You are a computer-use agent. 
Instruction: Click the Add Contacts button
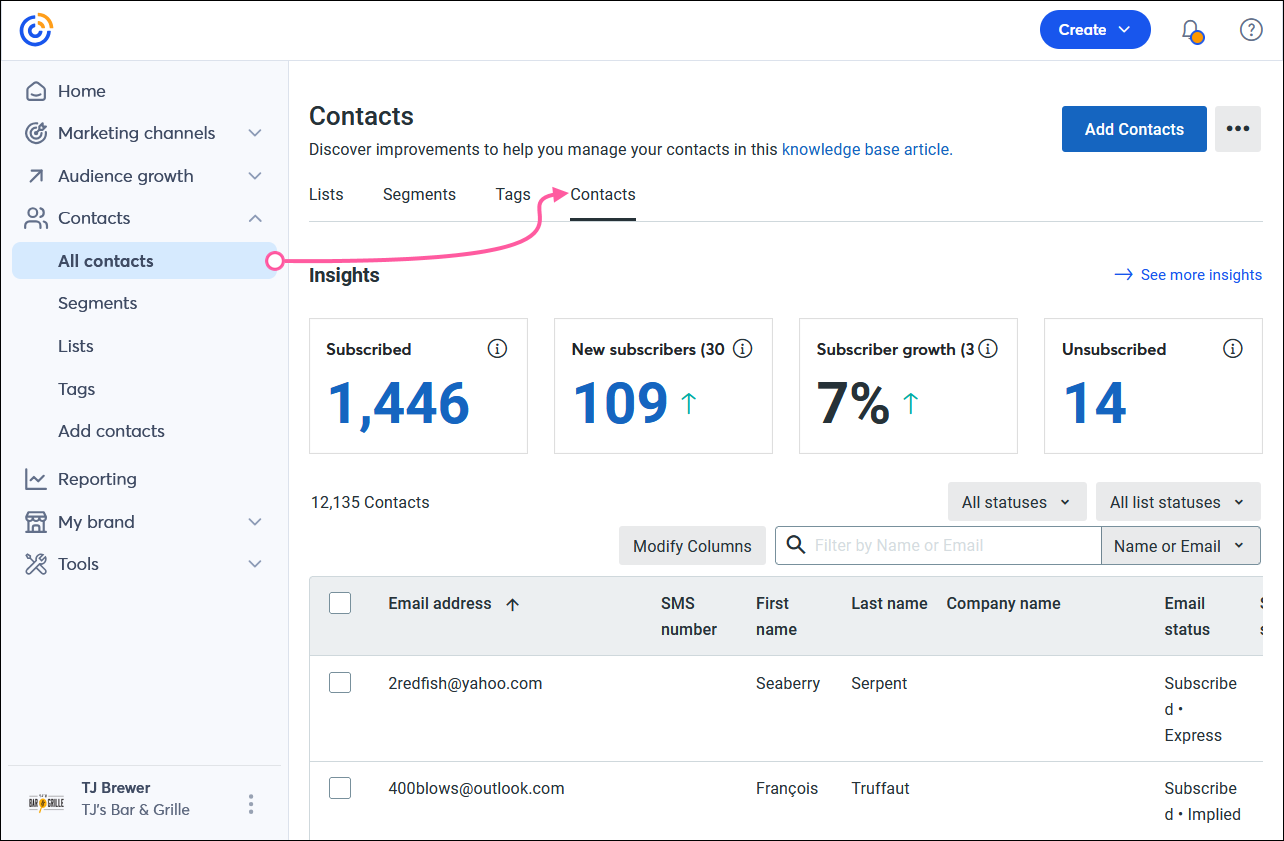[x=1134, y=129]
